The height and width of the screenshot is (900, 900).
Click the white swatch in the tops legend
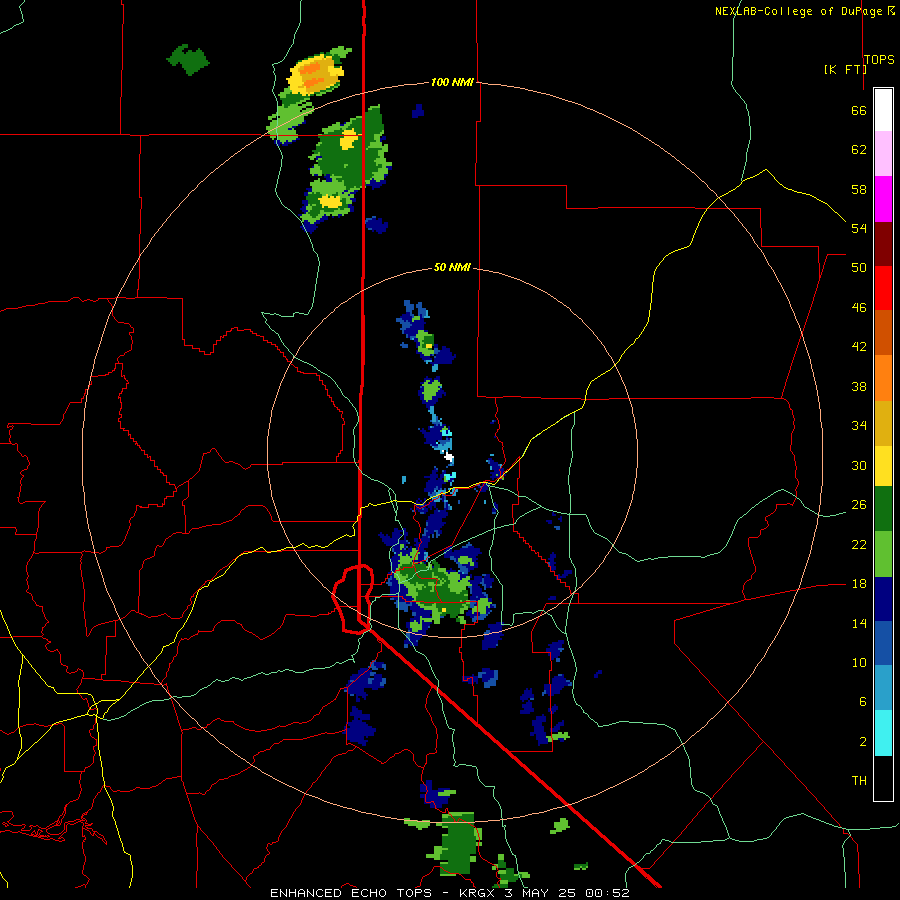[x=883, y=110]
